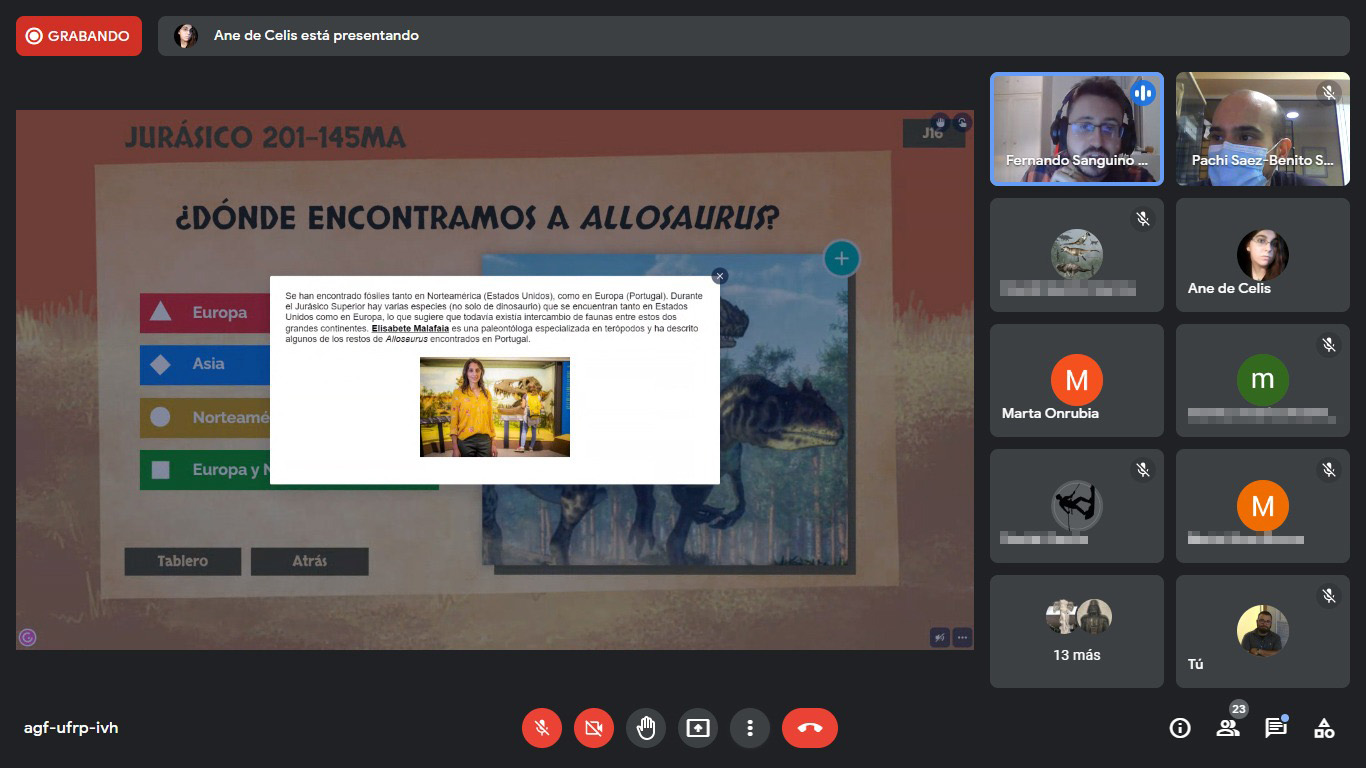The height and width of the screenshot is (768, 1366).
Task: Open the activities shapes icon
Action: pos(1324,728)
